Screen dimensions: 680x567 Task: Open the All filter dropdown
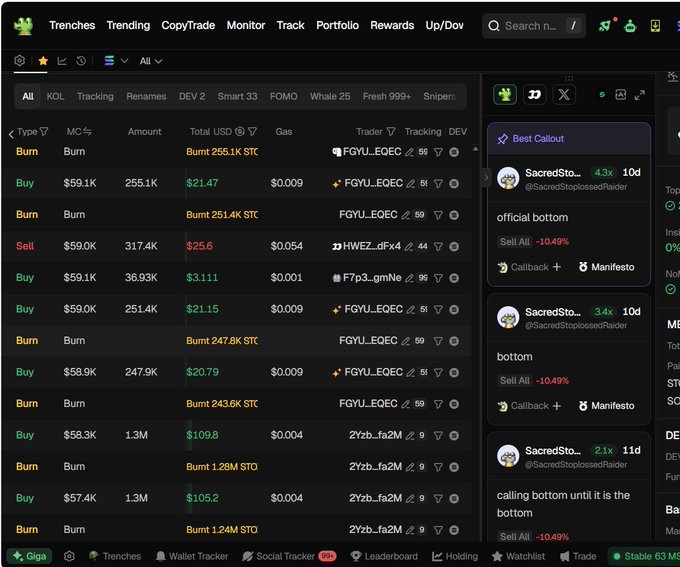150,61
